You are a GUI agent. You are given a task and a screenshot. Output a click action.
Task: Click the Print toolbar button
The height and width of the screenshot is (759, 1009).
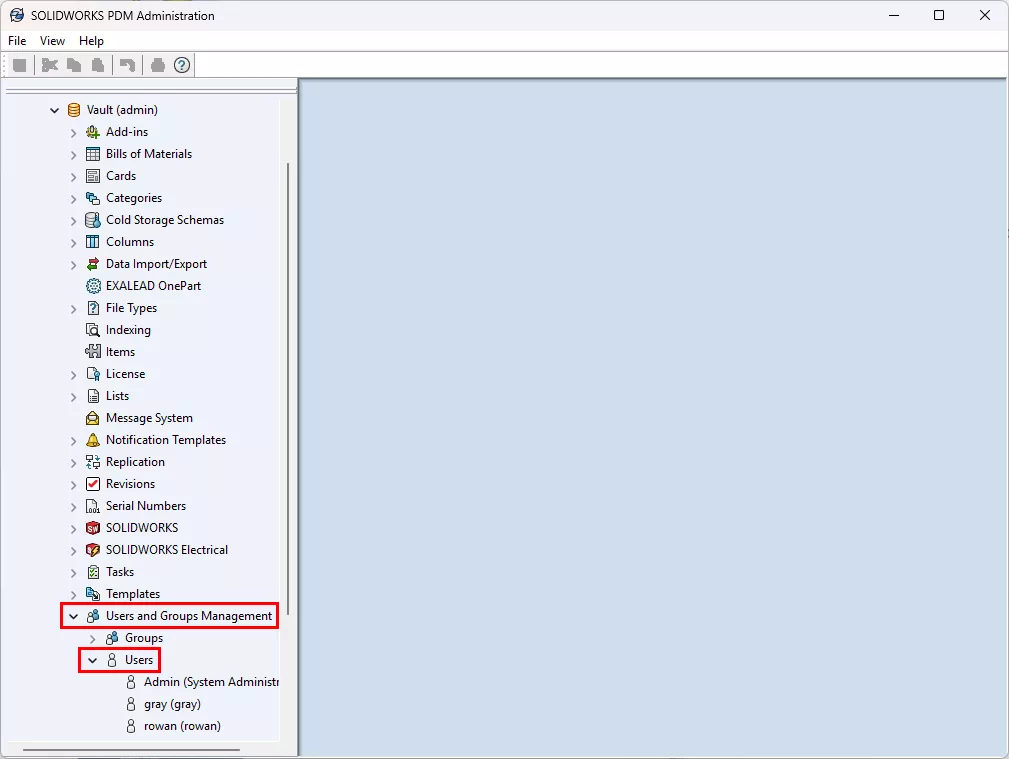click(x=158, y=65)
